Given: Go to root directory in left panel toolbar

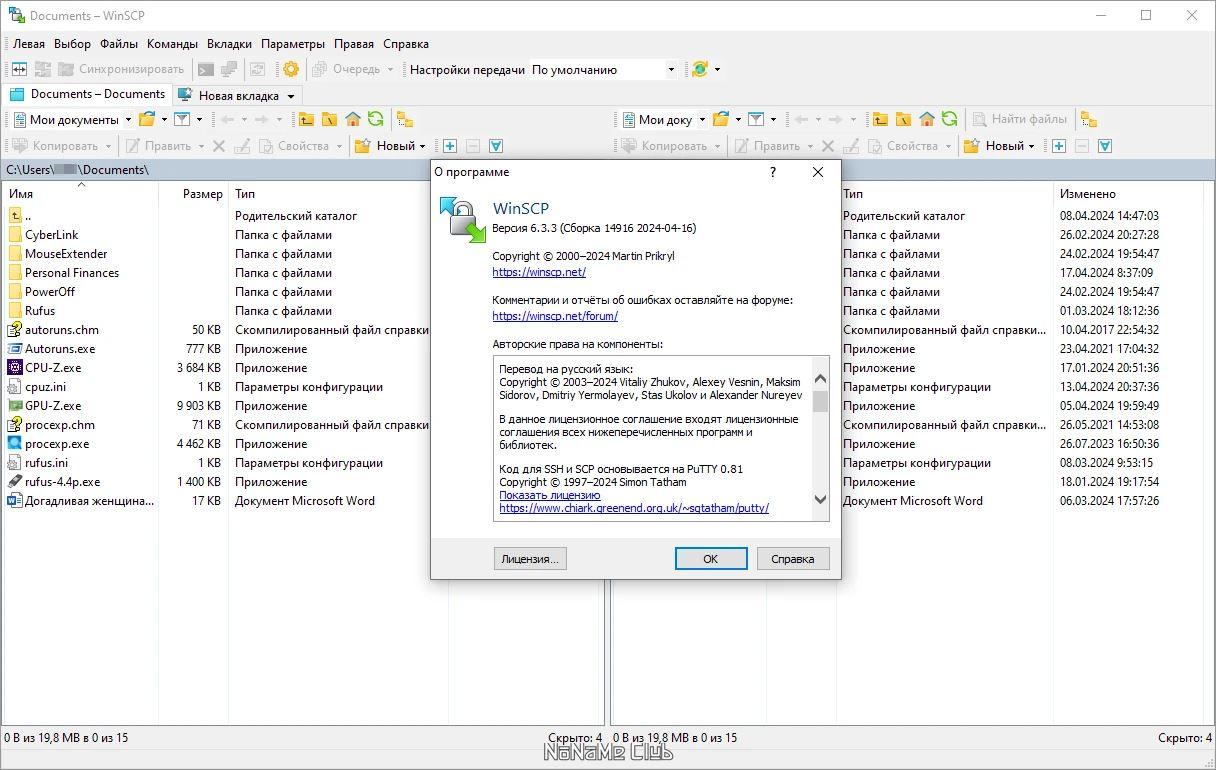Looking at the screenshot, I should 329,119.
